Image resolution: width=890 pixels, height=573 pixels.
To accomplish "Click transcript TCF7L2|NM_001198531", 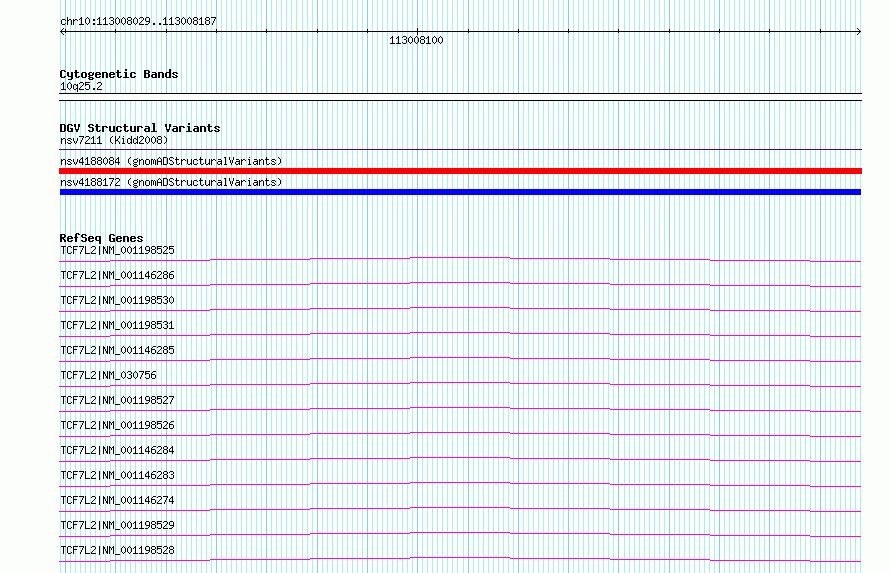I will 117,325.
